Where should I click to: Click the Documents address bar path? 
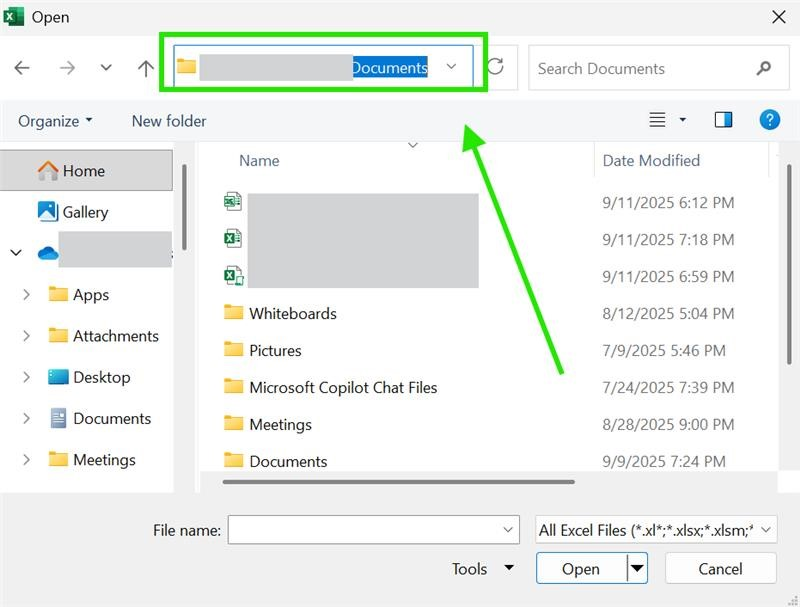coord(390,67)
